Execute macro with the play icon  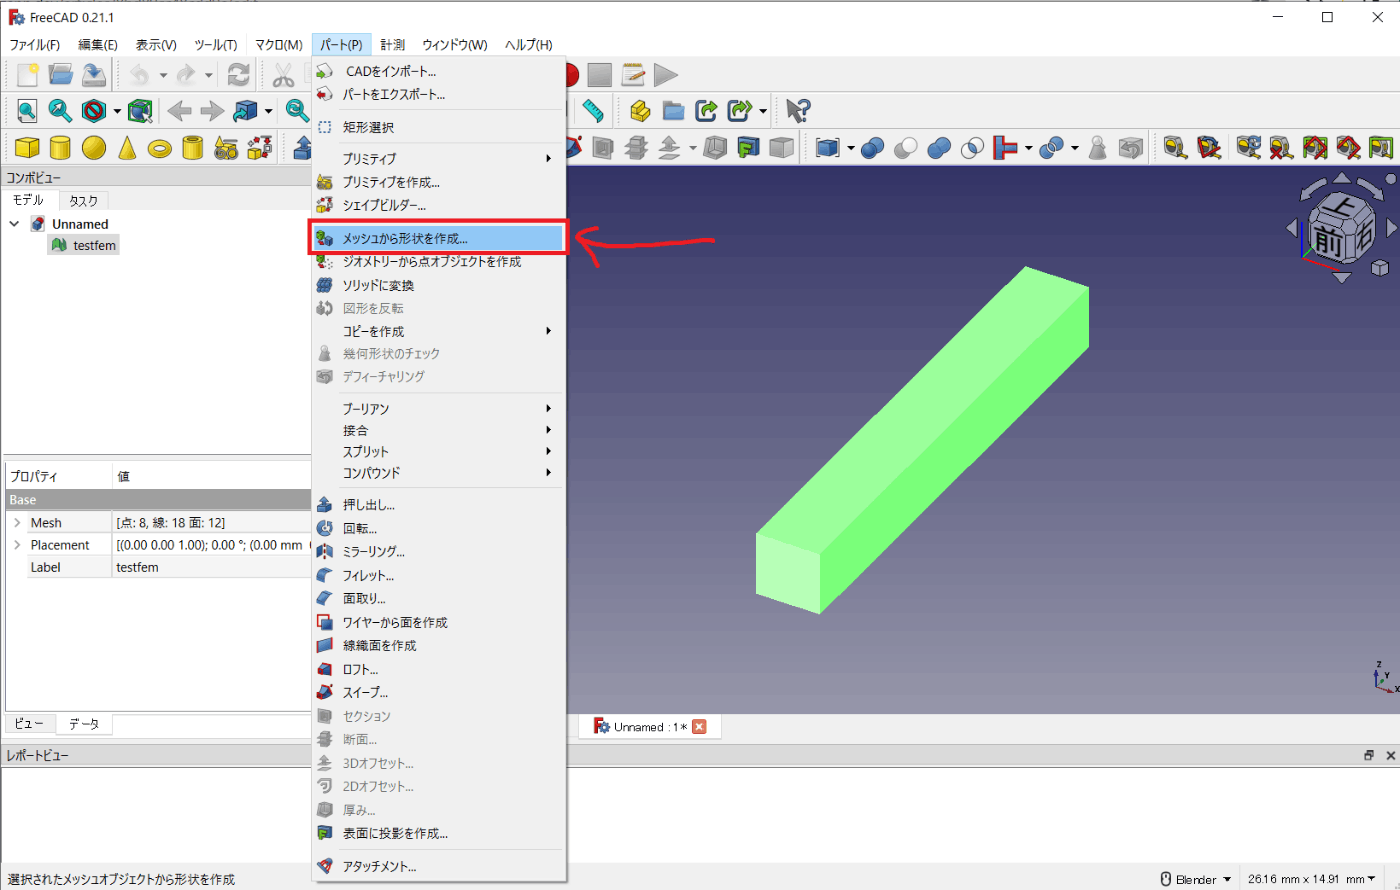coord(665,75)
